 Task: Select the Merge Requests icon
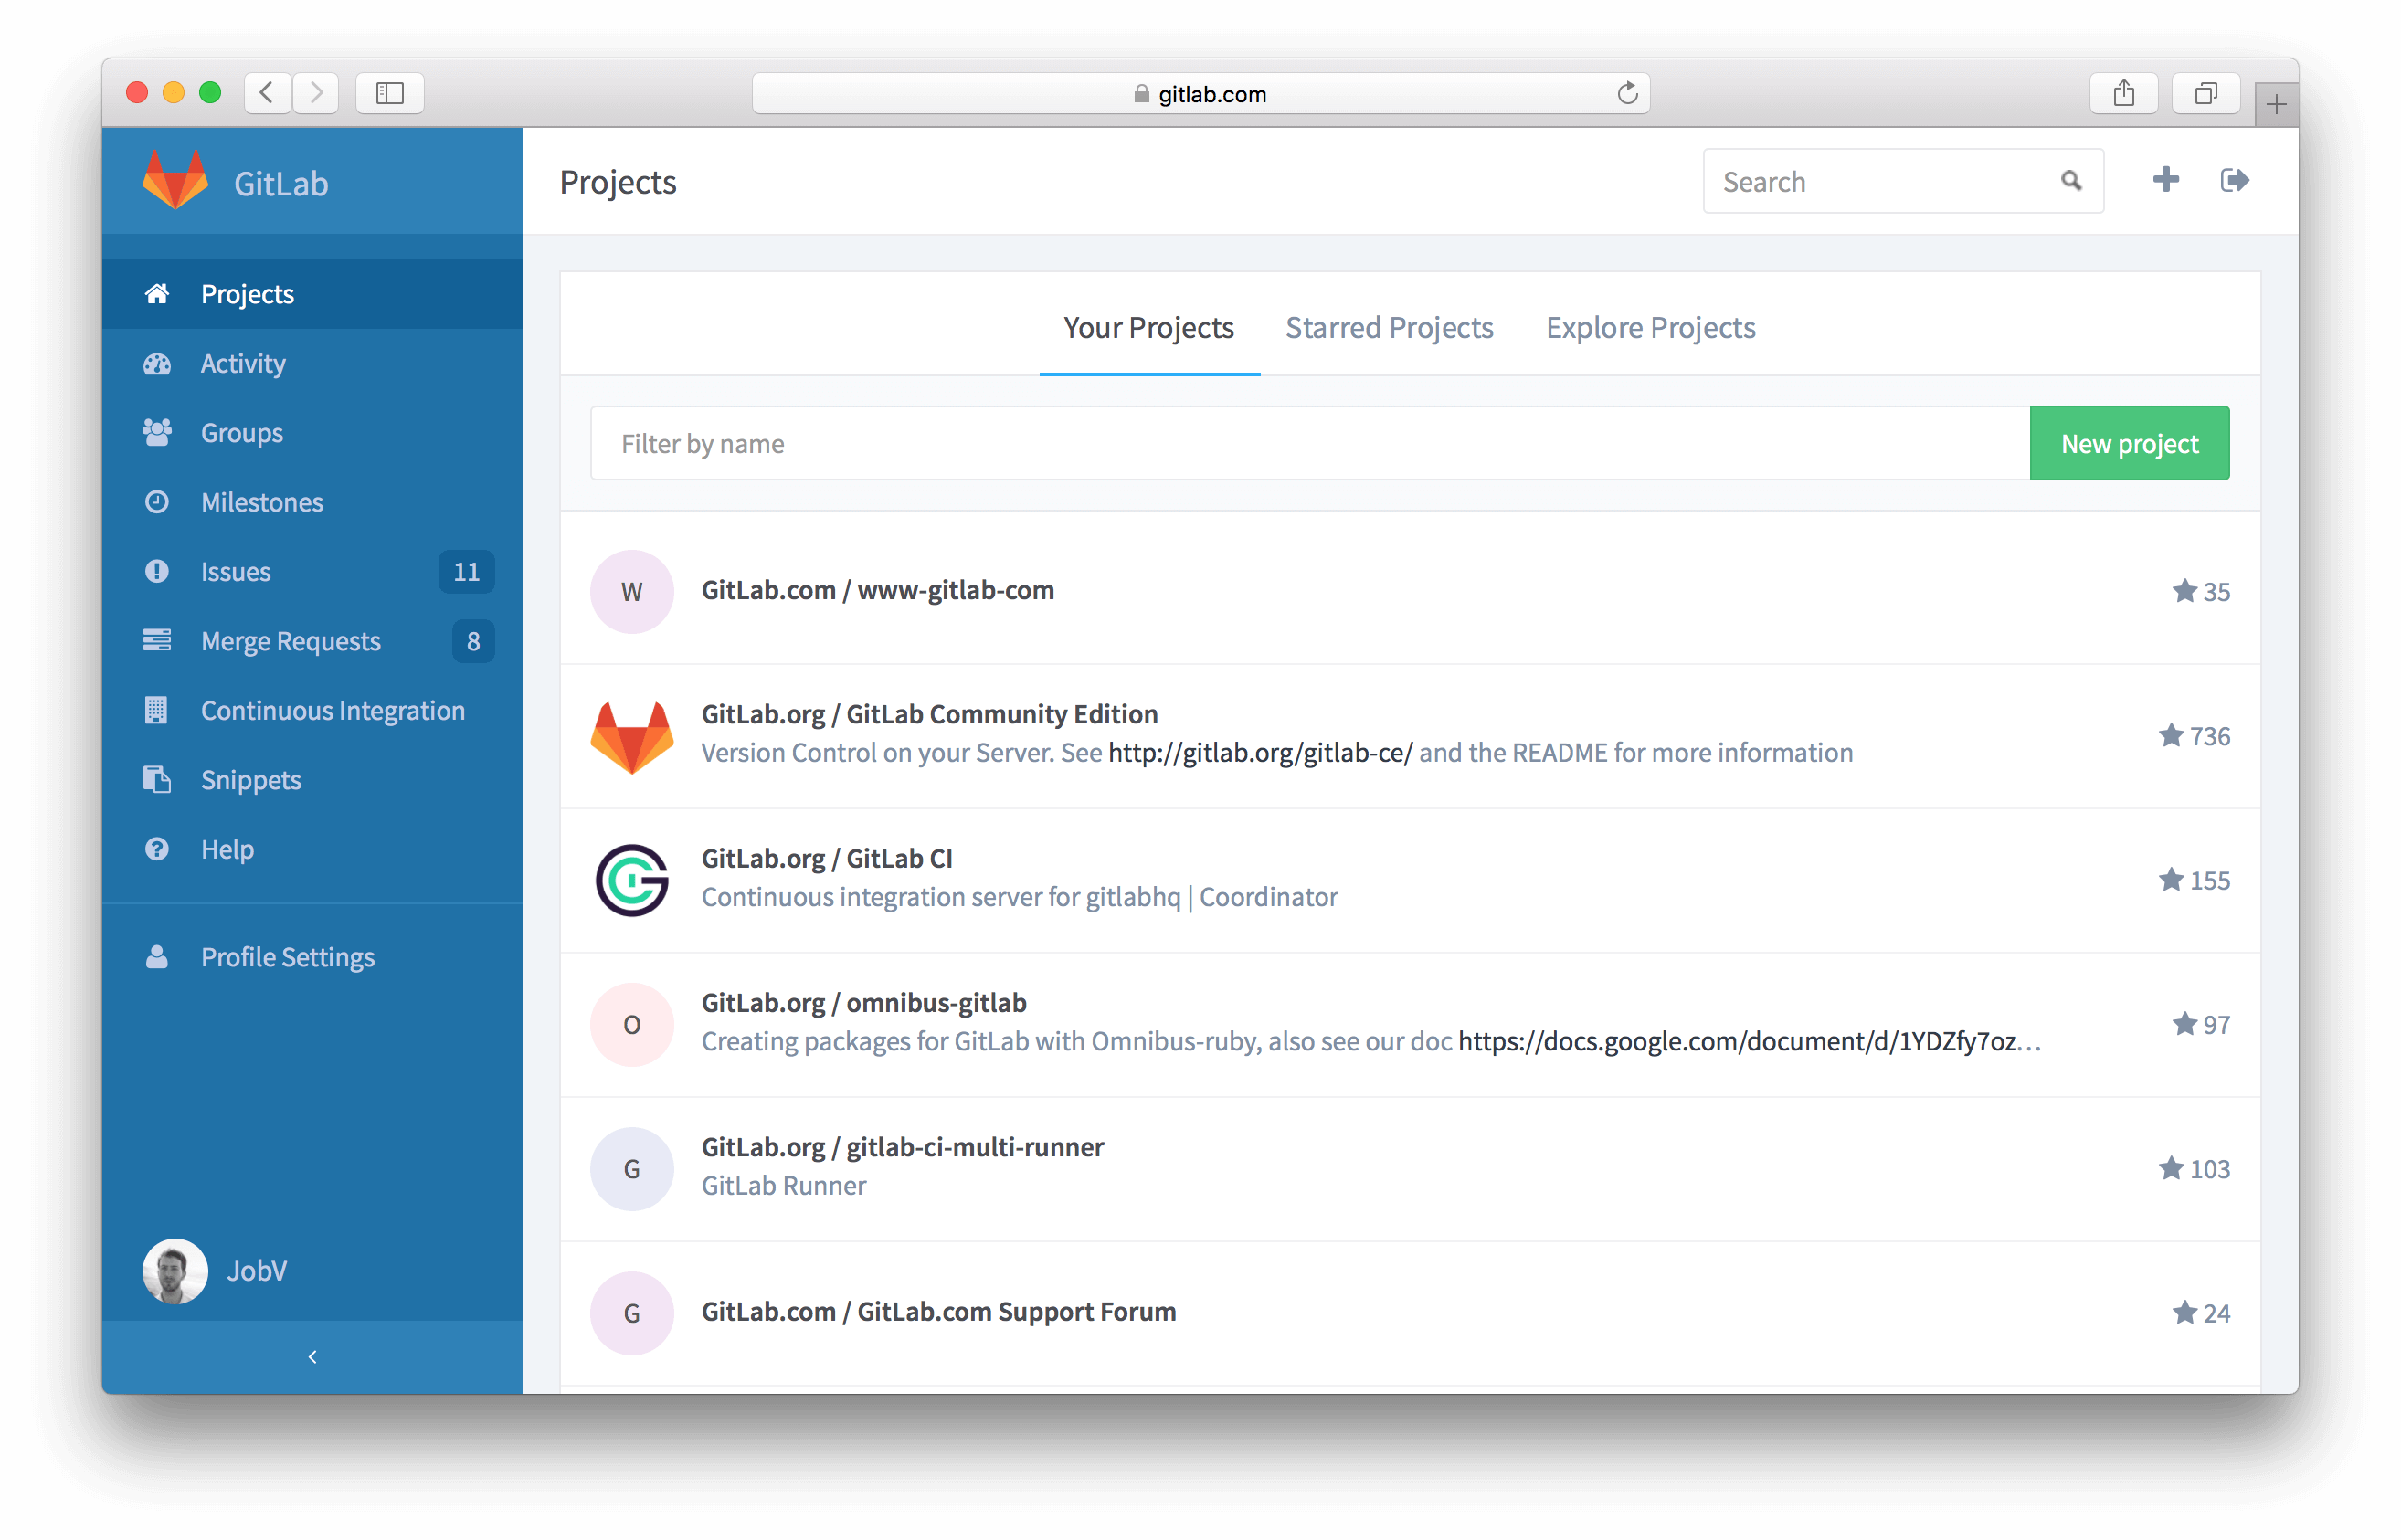coord(155,640)
